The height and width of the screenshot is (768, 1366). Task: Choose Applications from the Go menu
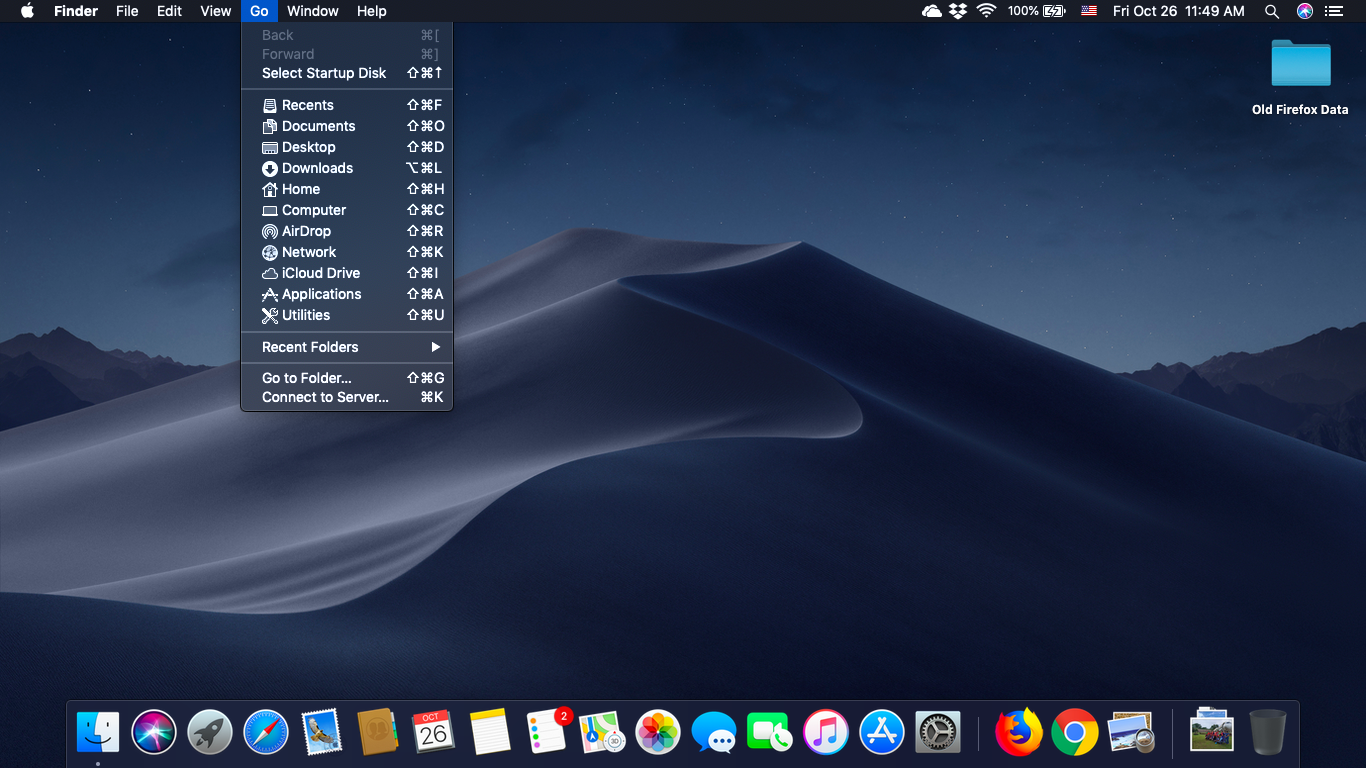321,294
